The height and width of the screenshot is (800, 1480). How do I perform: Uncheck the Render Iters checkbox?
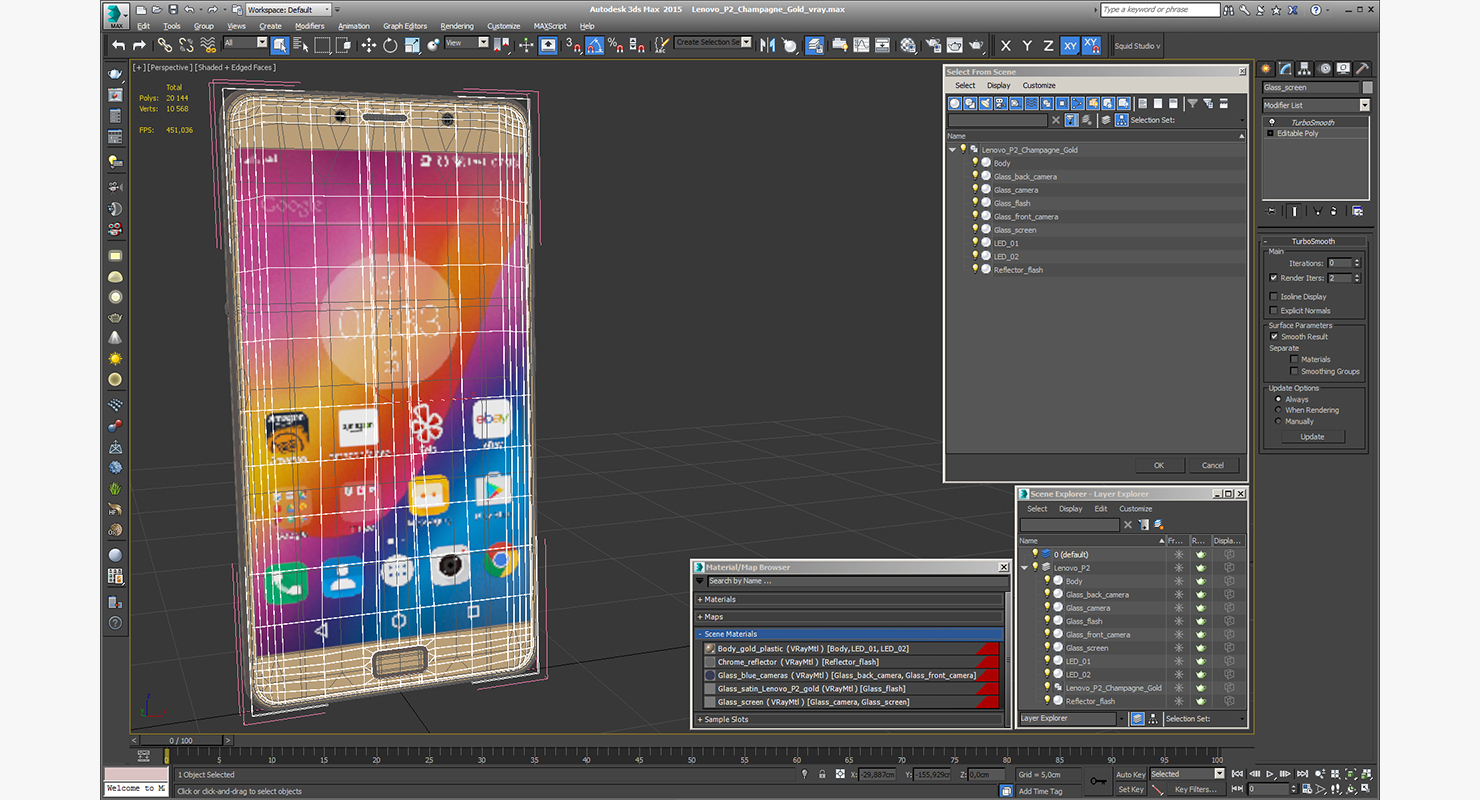point(1273,278)
